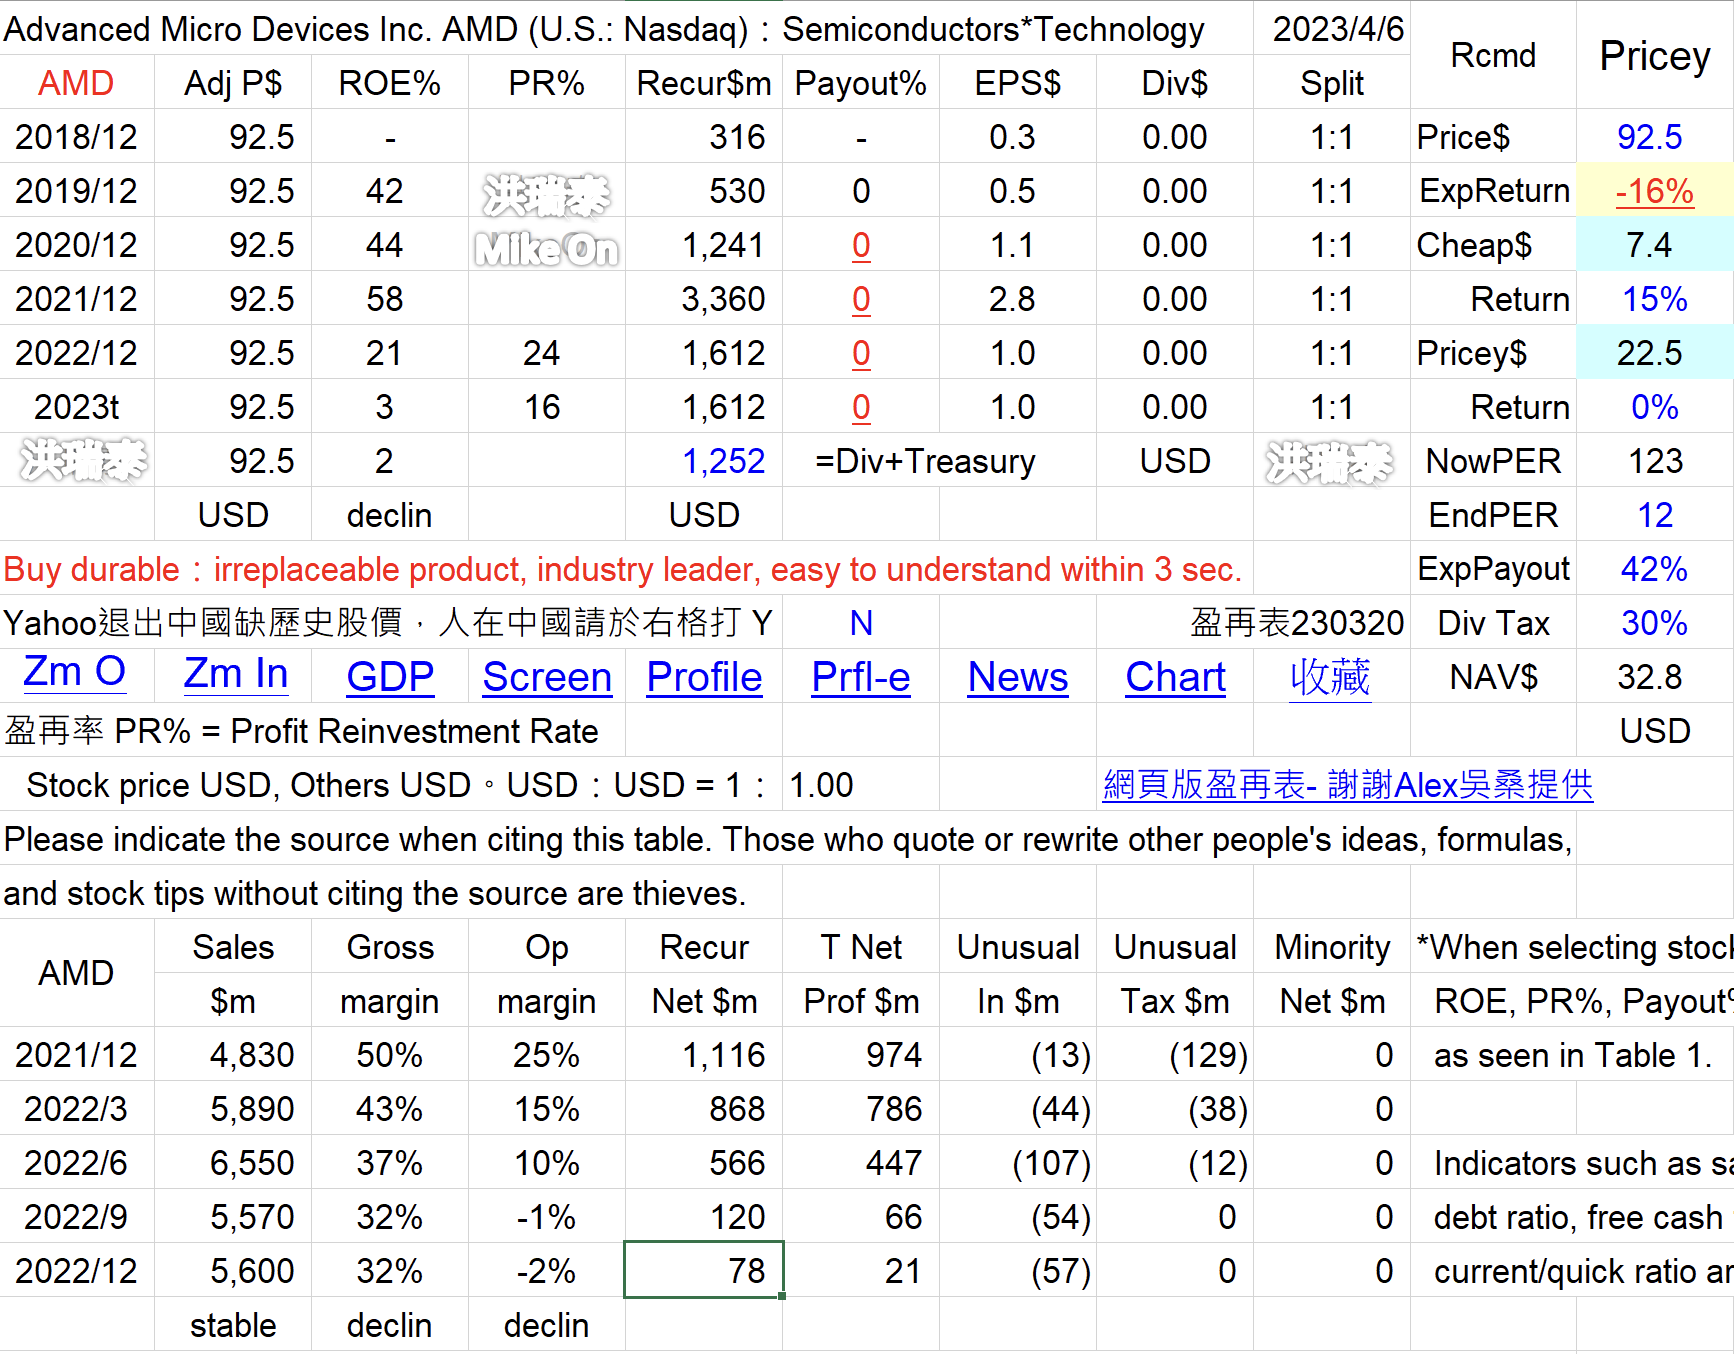
Task: Select the Y/N entry cell showing N
Action: tap(861, 623)
